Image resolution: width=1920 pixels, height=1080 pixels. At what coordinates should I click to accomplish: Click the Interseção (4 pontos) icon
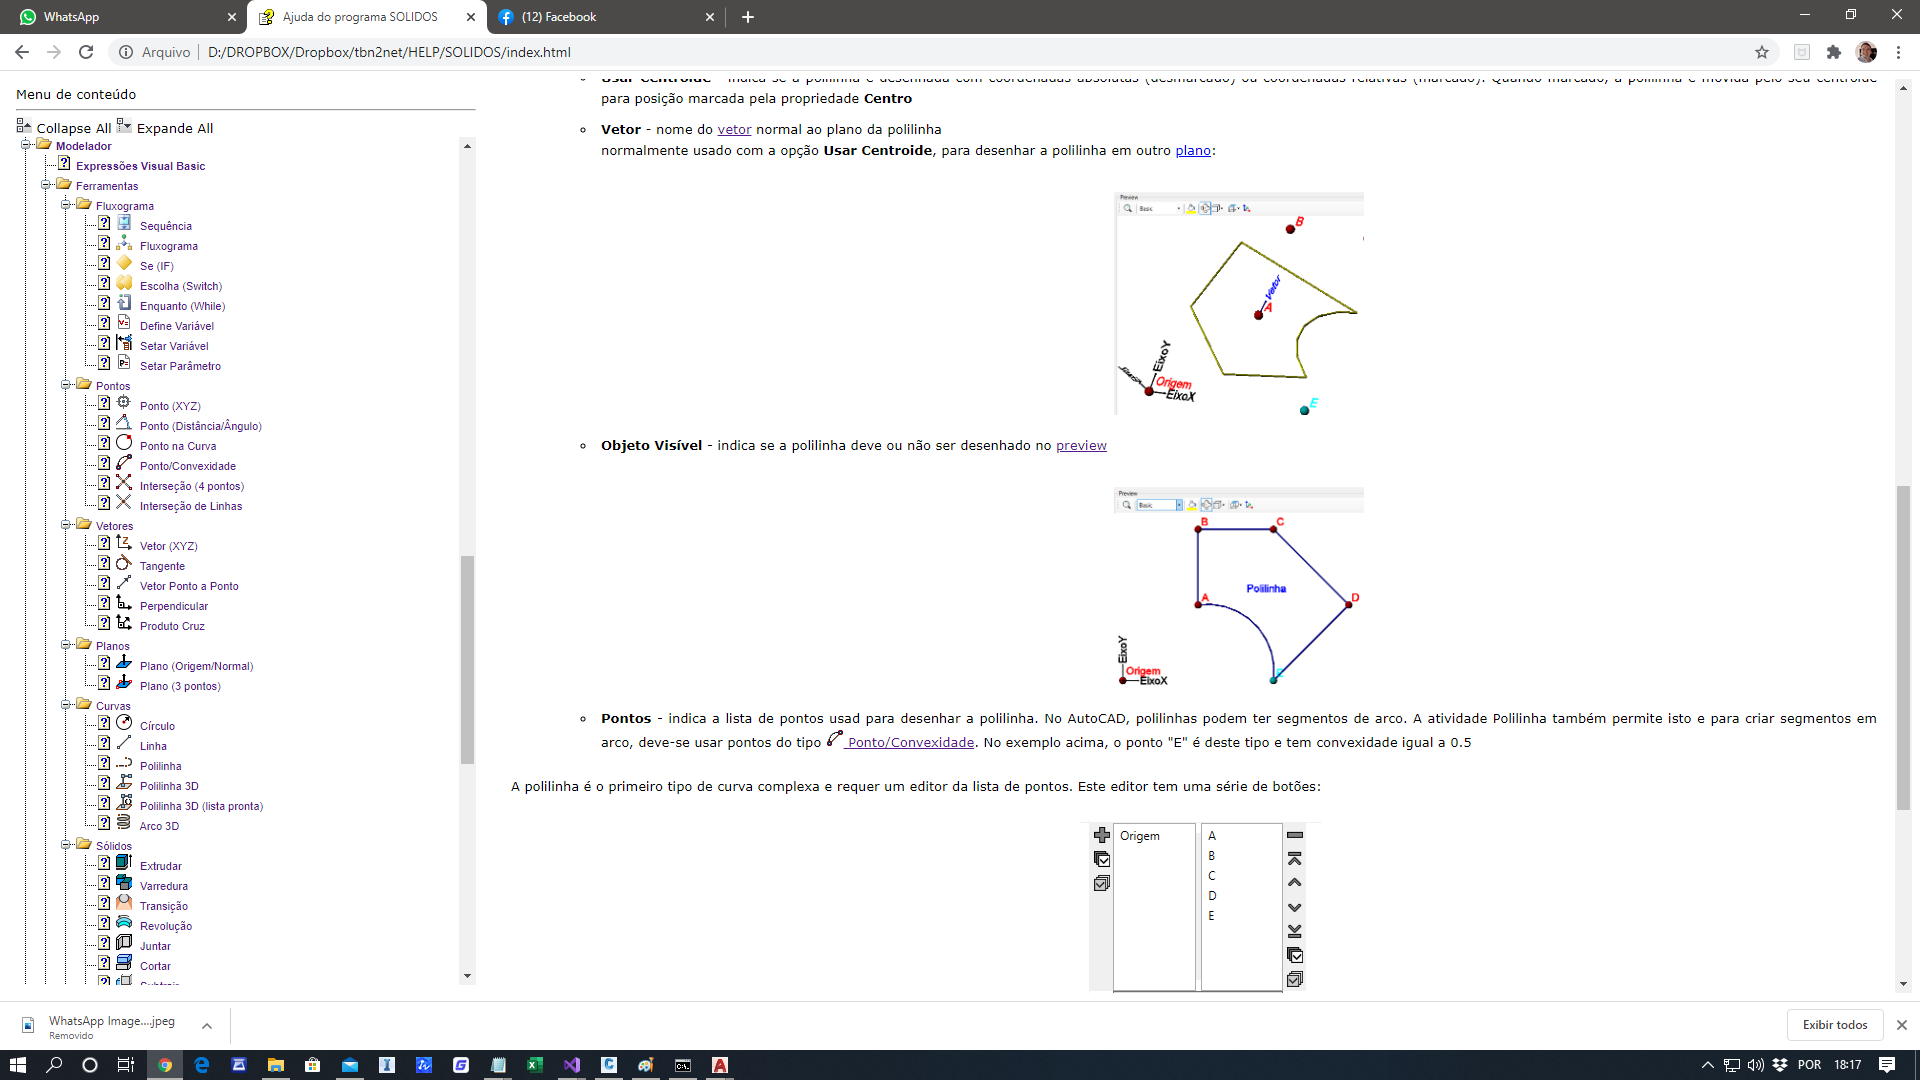click(124, 483)
